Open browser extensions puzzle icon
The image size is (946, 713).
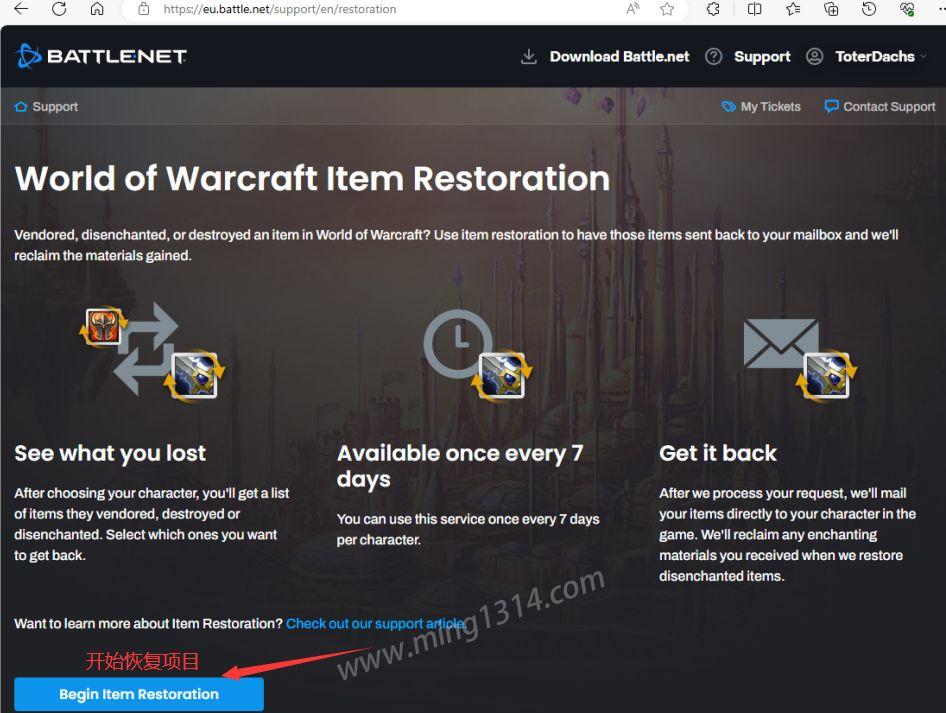[713, 9]
